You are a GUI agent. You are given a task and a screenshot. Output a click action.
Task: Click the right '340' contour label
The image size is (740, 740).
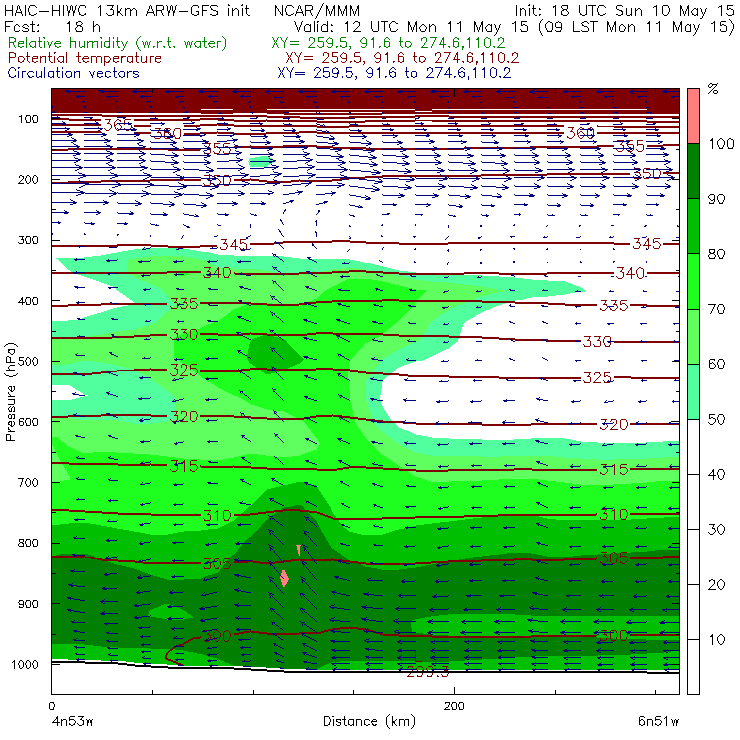pyautogui.click(x=630, y=273)
